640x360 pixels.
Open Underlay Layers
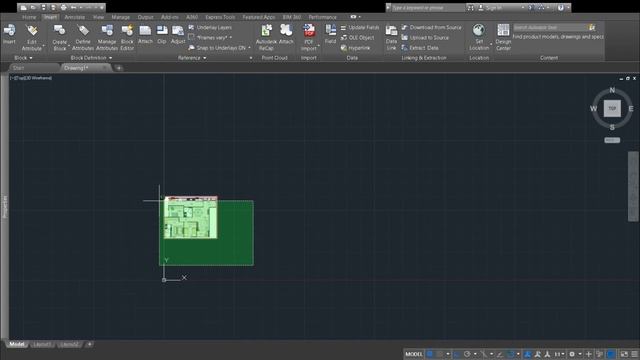[210, 27]
